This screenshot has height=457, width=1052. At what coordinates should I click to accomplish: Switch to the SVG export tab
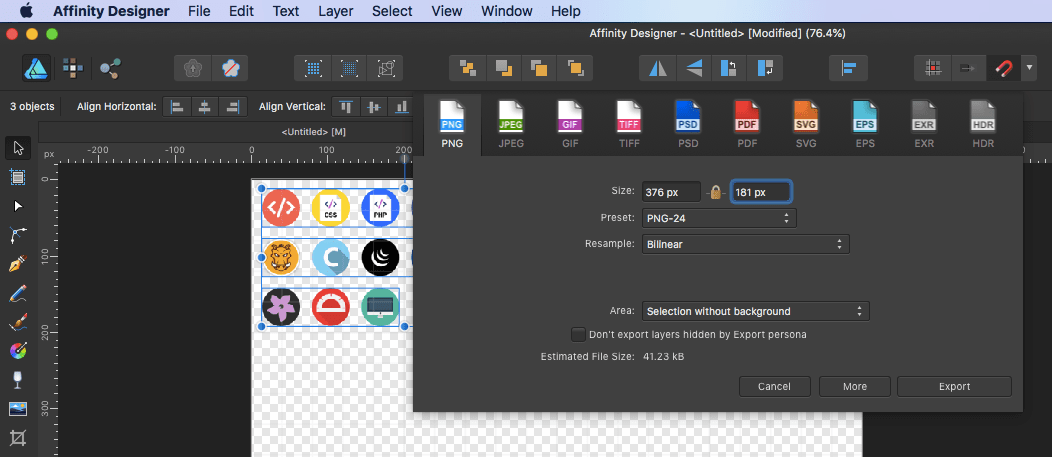click(x=805, y=126)
